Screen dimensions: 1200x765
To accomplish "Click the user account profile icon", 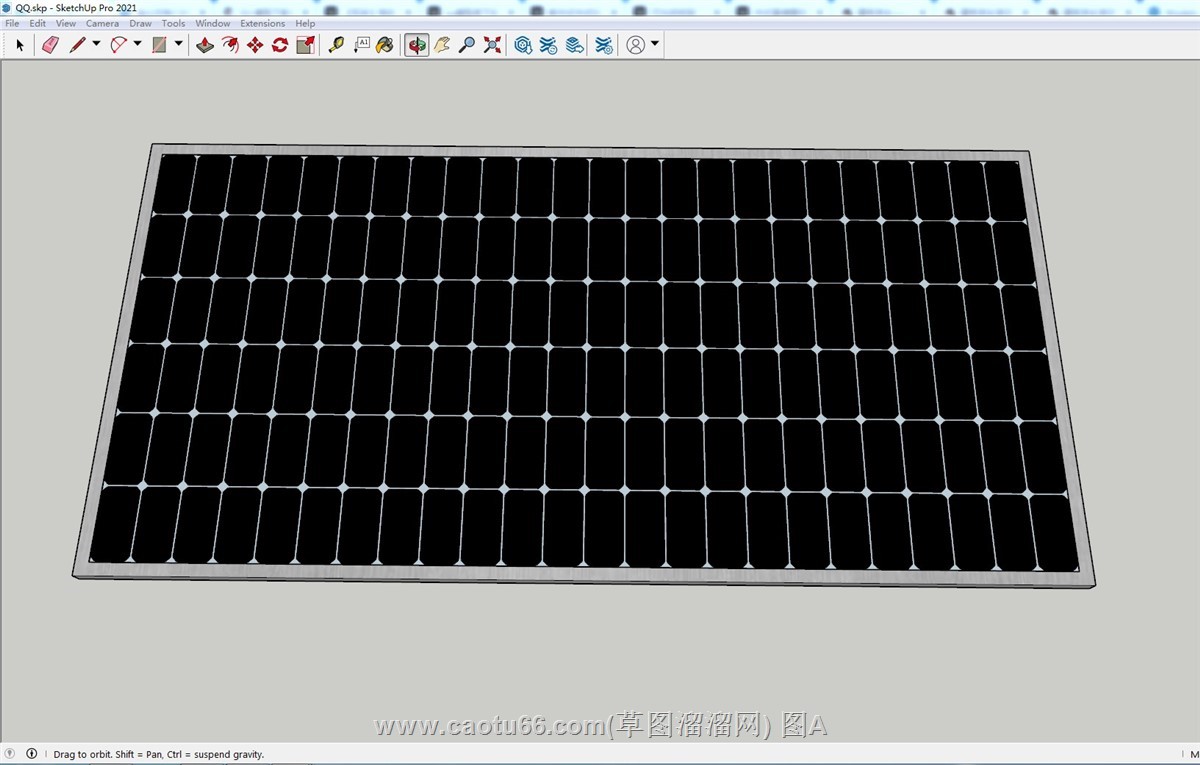I will [x=636, y=45].
